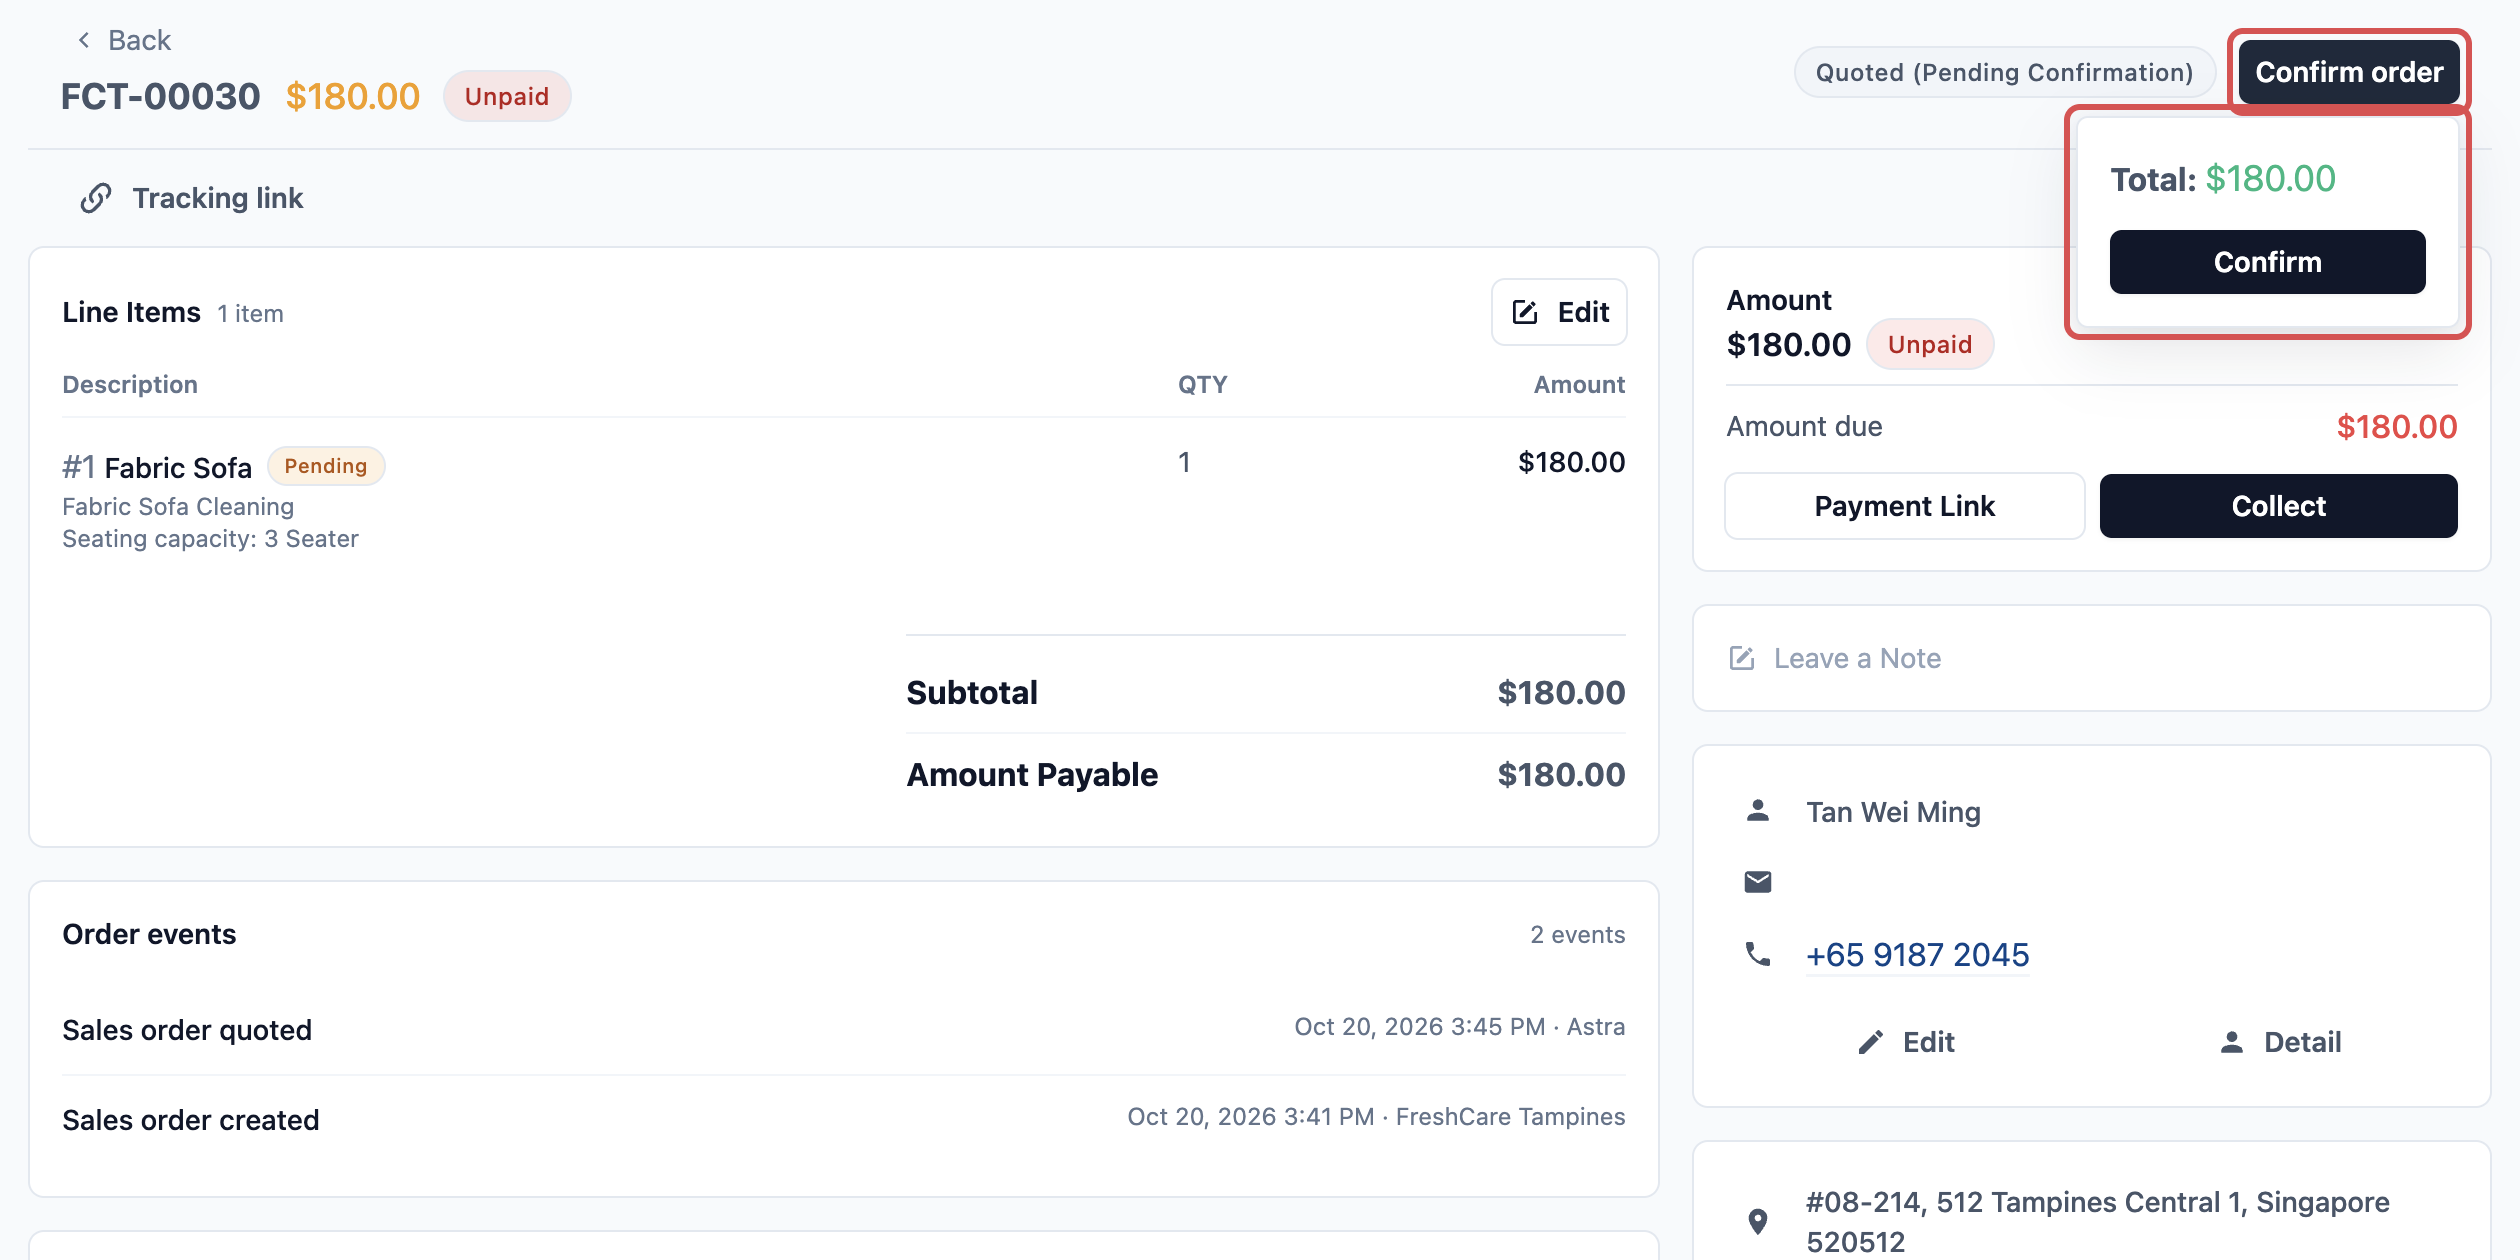The width and height of the screenshot is (2520, 1260).
Task: Click the Unpaid badge in Amount panel
Action: 1930,344
